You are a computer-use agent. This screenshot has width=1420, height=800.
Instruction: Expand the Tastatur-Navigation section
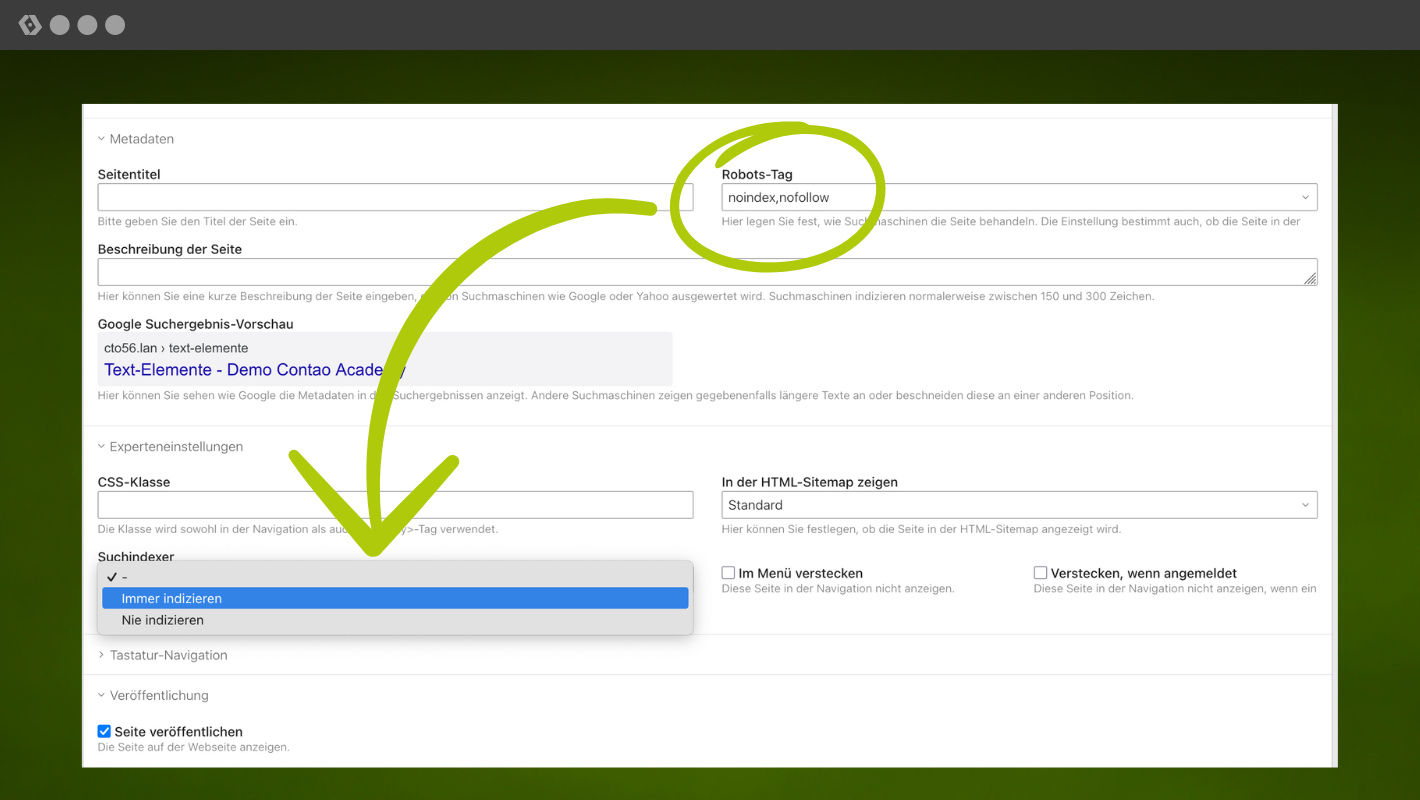[102, 656]
